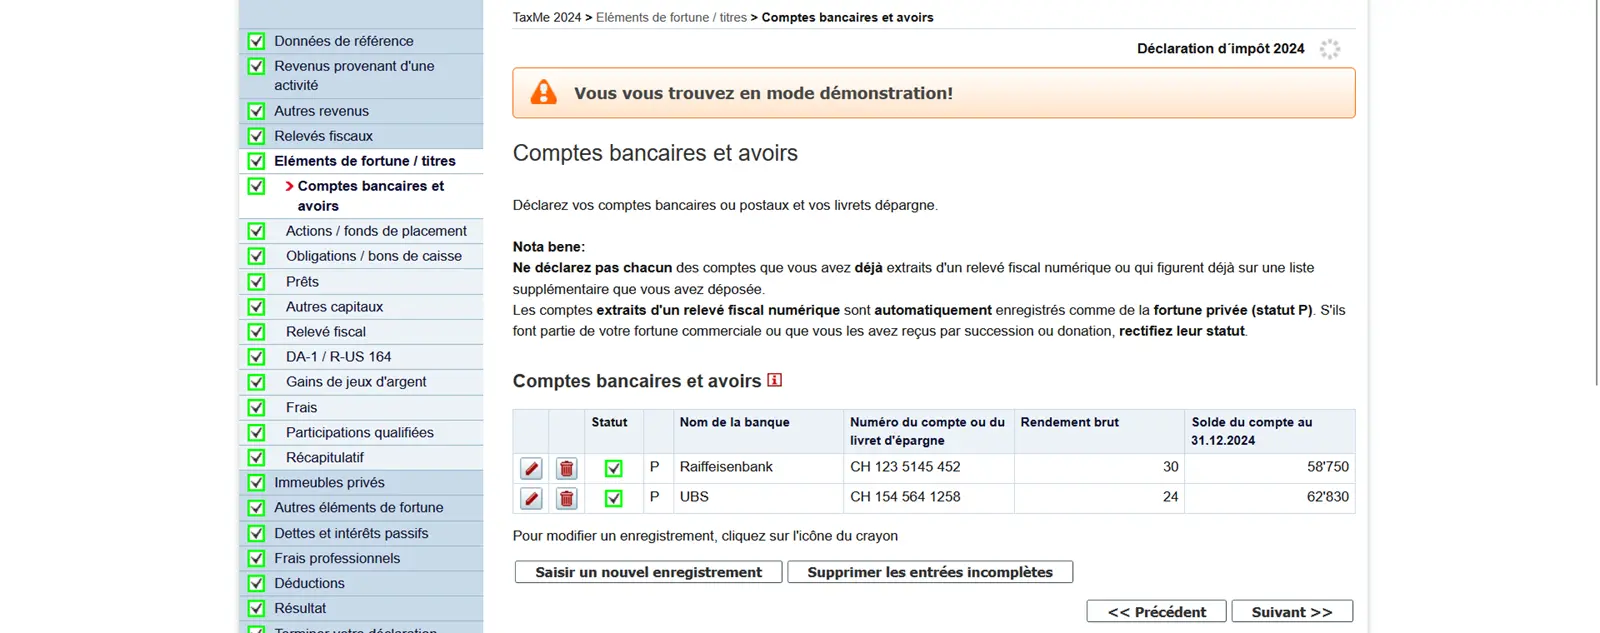The height and width of the screenshot is (633, 1600).
Task: Select Comptes bancaires et avoirs sidebar item
Action: pos(370,196)
